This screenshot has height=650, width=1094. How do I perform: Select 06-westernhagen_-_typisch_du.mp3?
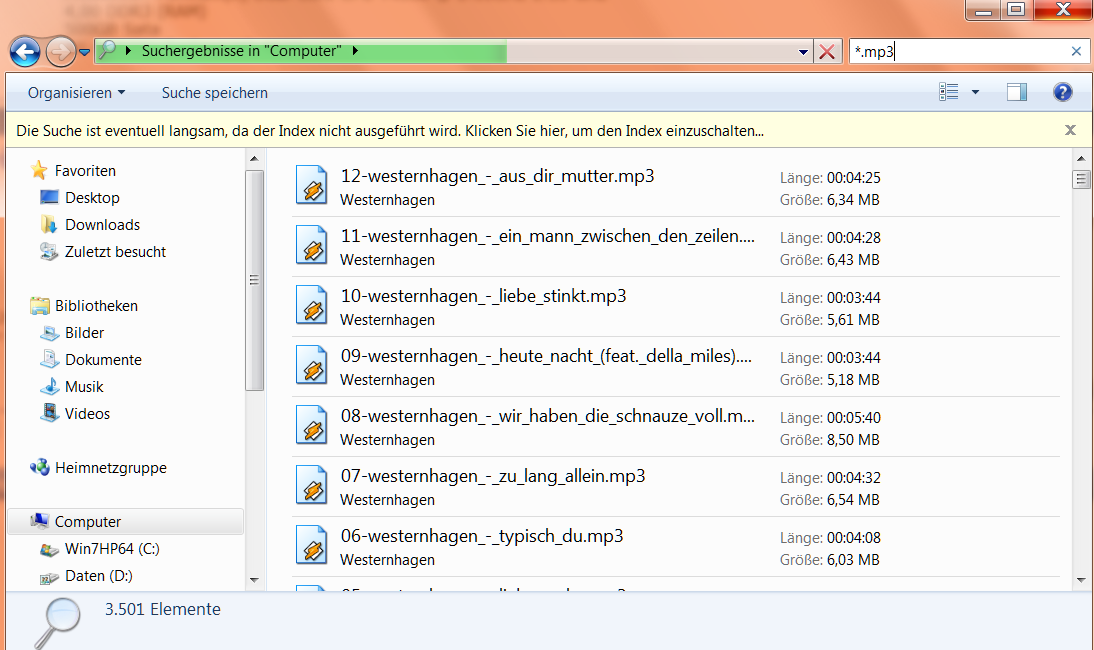click(675, 547)
